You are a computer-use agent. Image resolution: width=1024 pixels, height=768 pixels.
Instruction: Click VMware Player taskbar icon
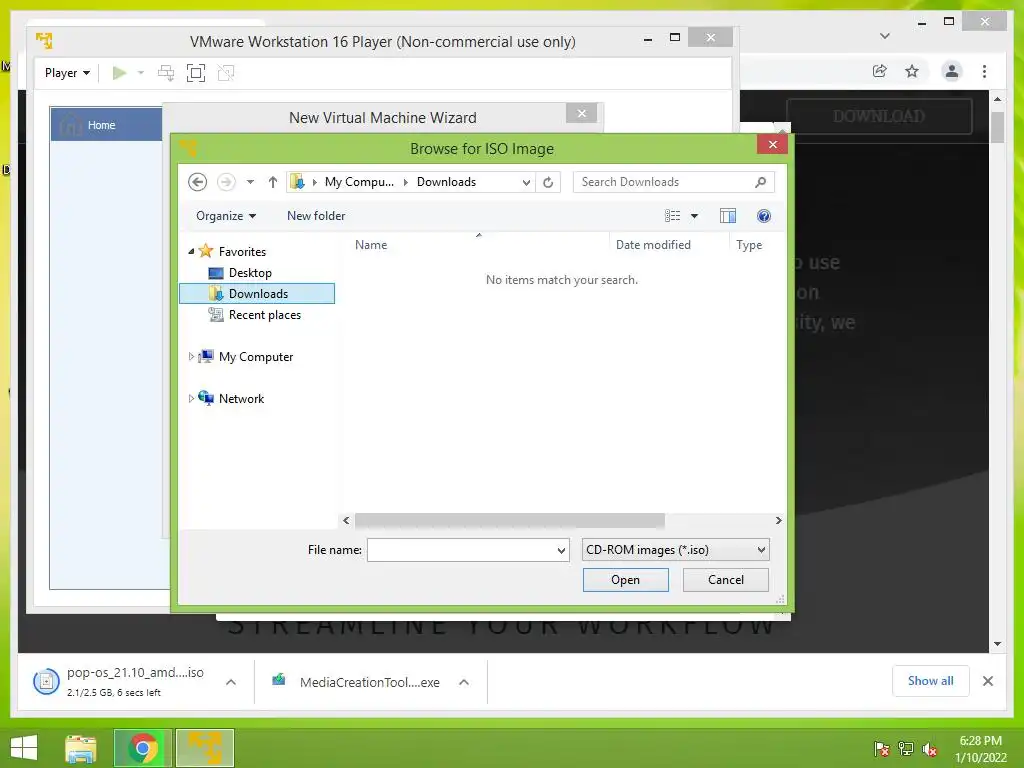(205, 748)
